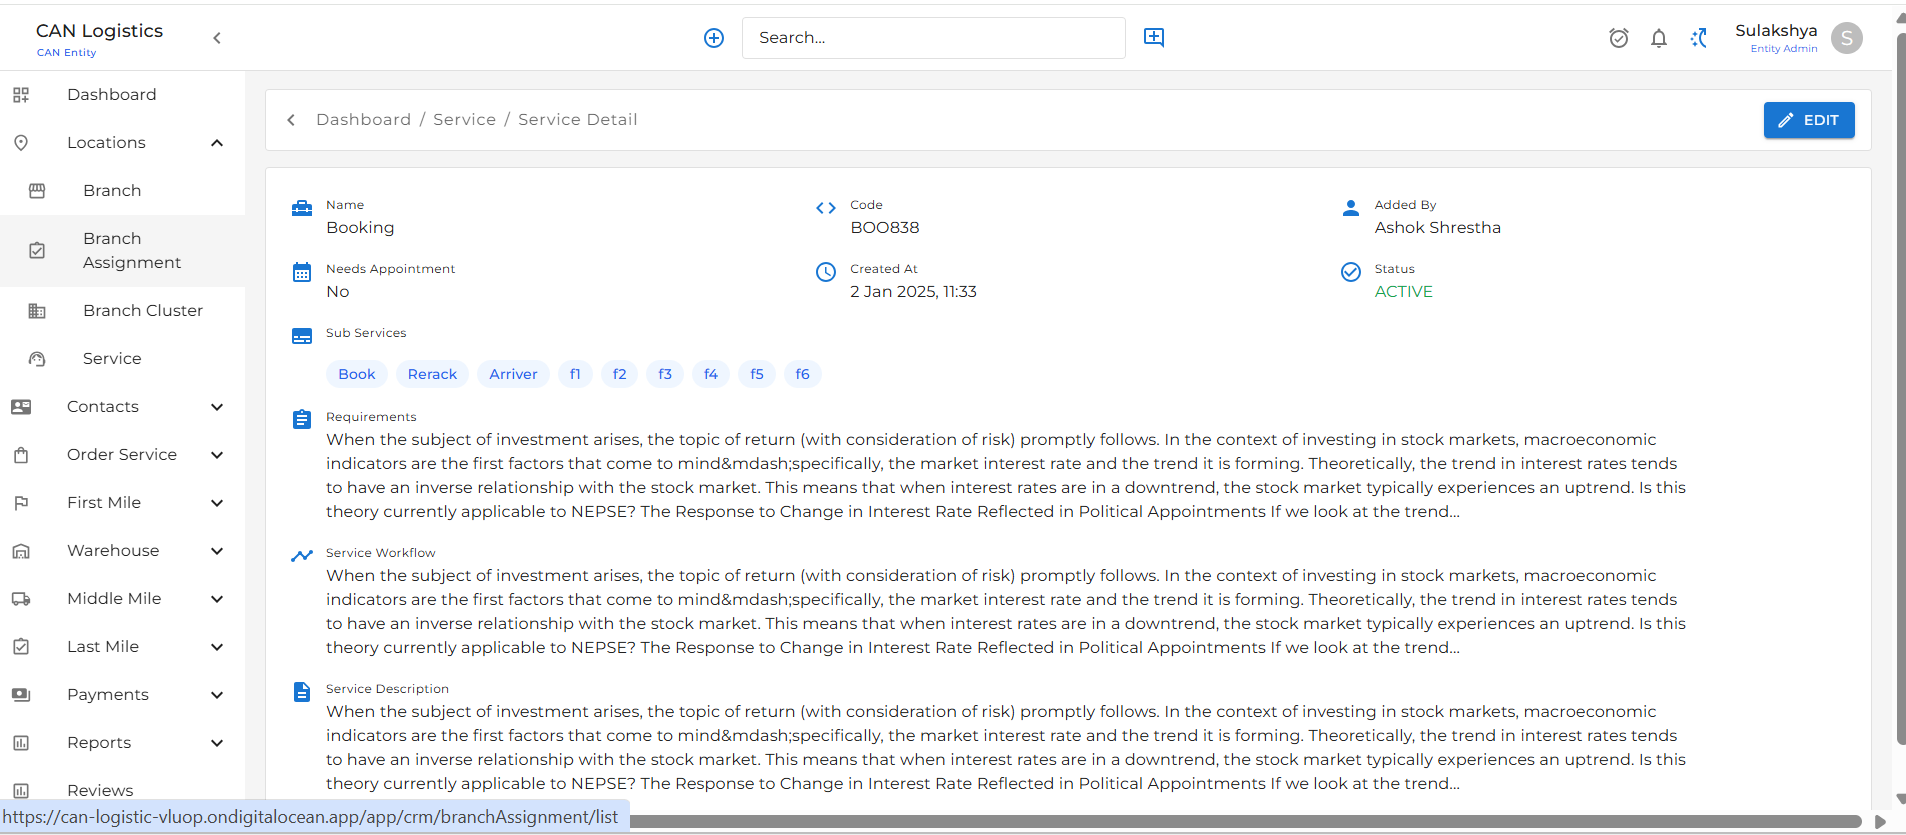Image resolution: width=1906 pixels, height=835 pixels.
Task: Click the sparkle AI assistant icon
Action: click(1699, 38)
